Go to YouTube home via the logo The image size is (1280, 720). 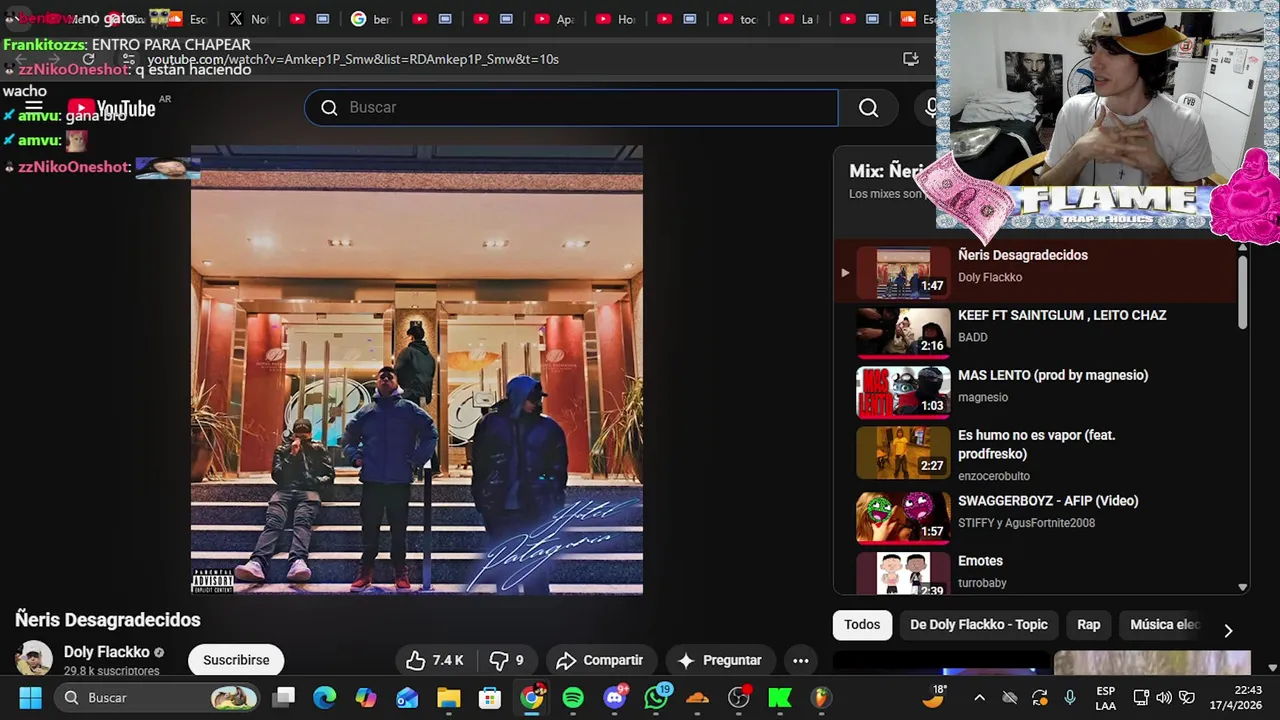tap(111, 108)
